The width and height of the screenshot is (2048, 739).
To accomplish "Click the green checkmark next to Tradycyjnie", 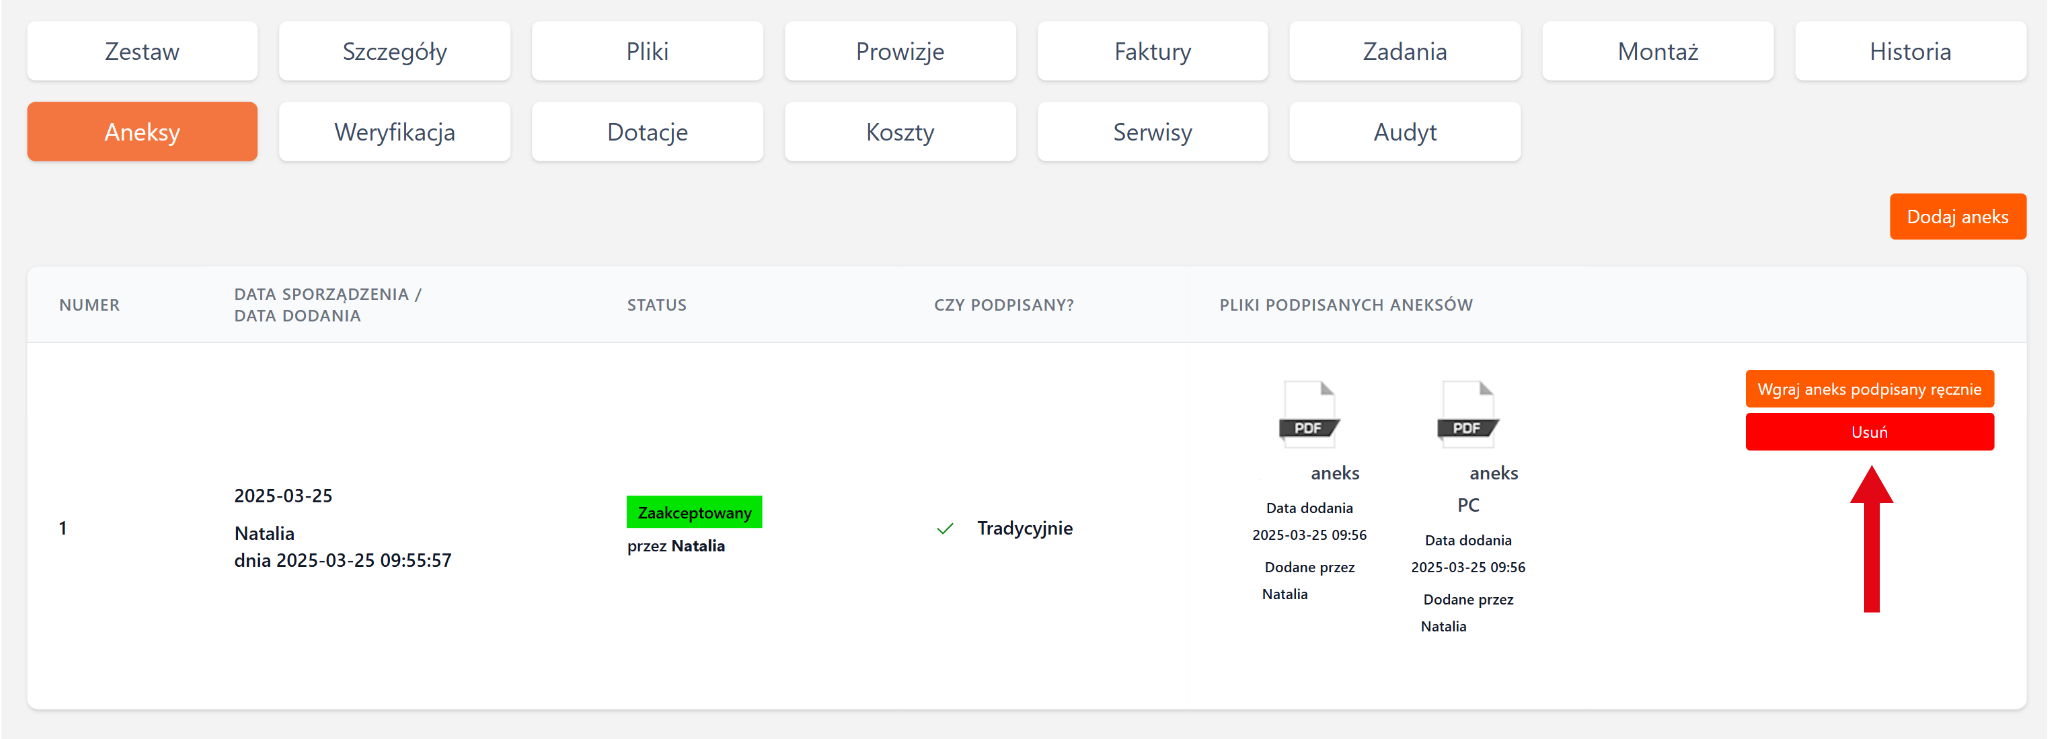I will pyautogui.click(x=945, y=529).
